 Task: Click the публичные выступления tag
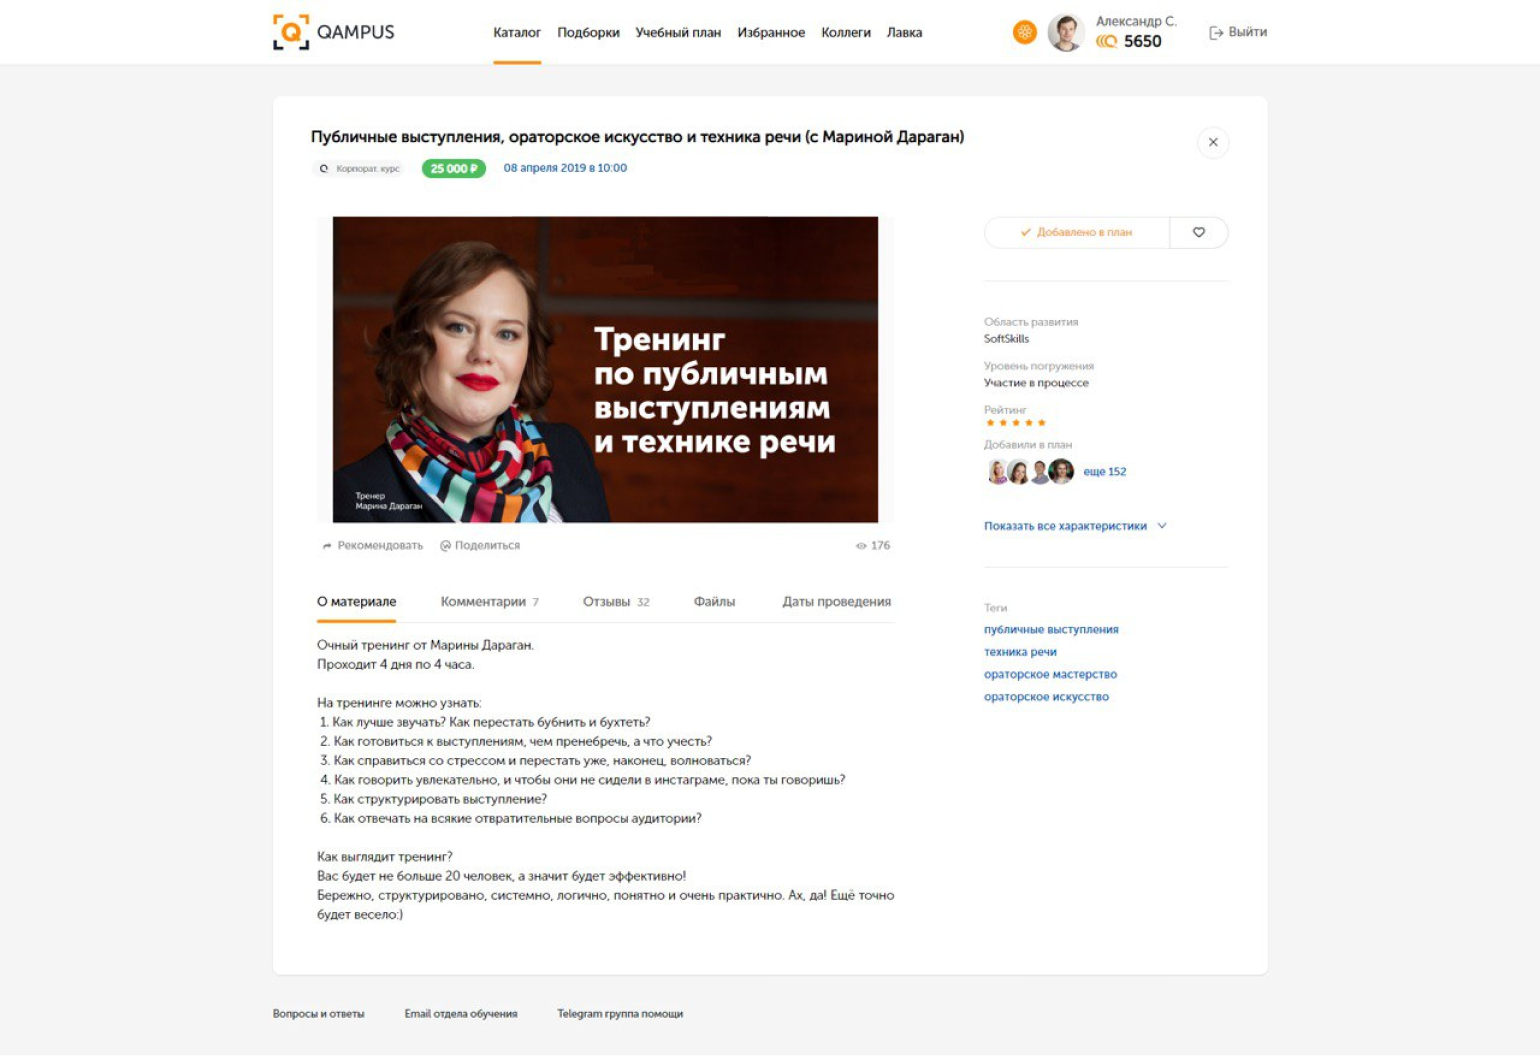point(1051,630)
